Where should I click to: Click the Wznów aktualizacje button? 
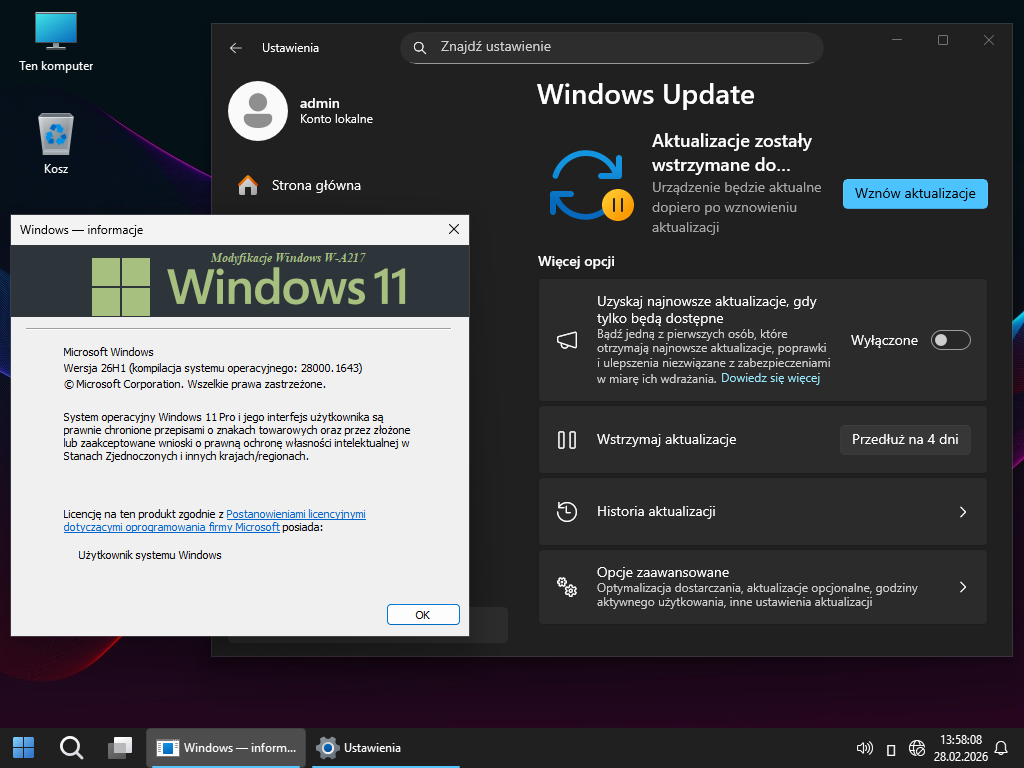coord(914,194)
